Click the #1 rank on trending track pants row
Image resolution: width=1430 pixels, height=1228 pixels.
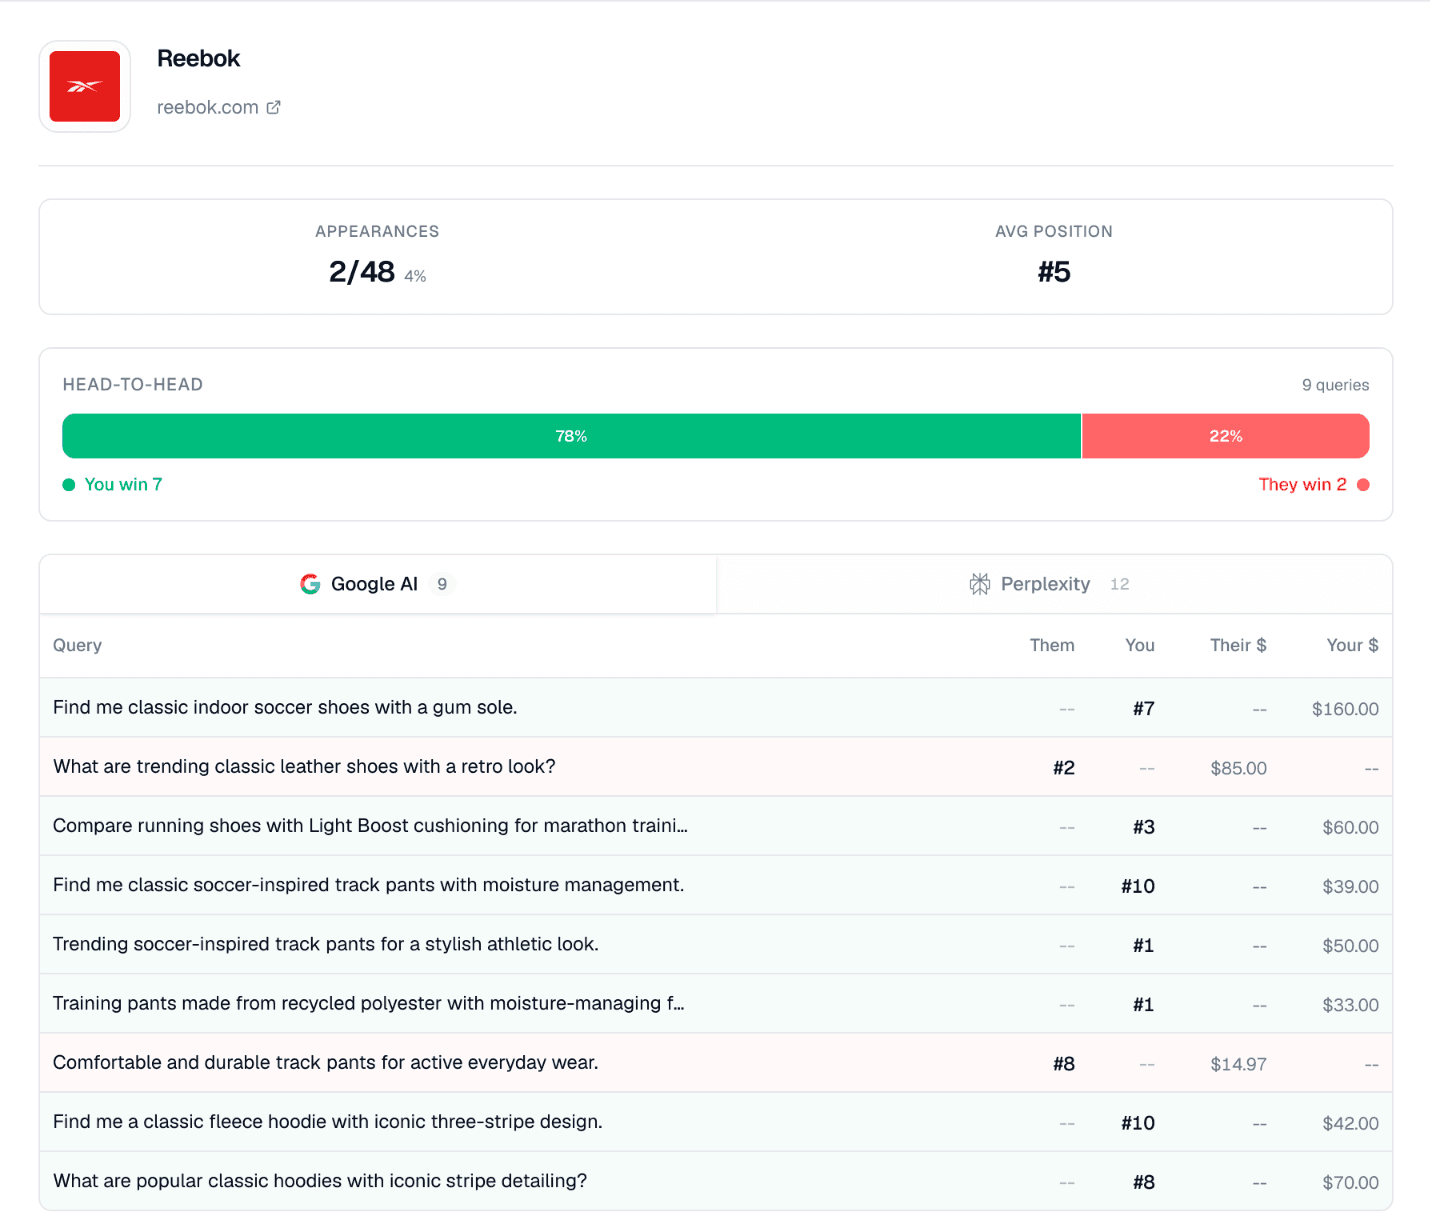coord(1143,944)
